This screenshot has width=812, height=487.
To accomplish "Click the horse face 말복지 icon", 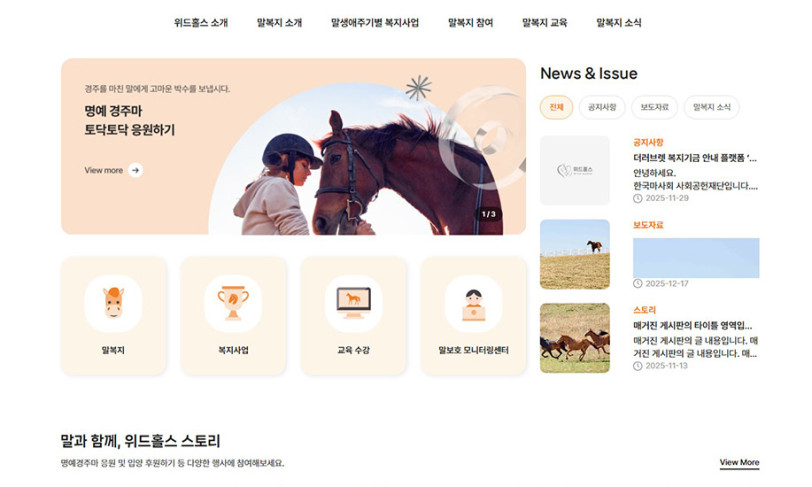I will 113,303.
